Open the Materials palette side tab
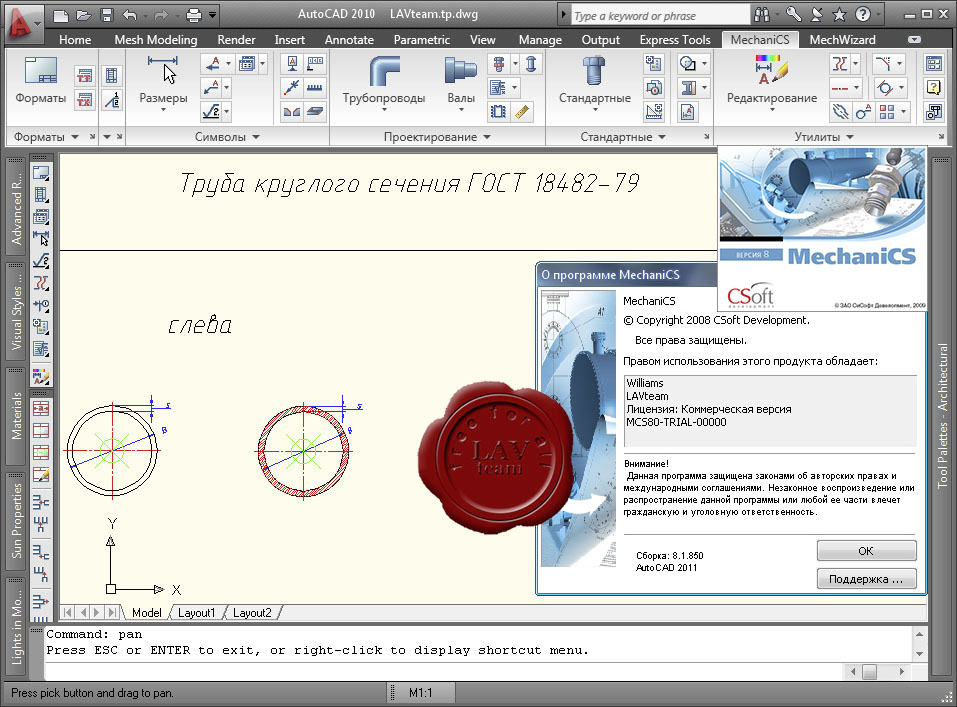The image size is (957, 707). pos(16,415)
